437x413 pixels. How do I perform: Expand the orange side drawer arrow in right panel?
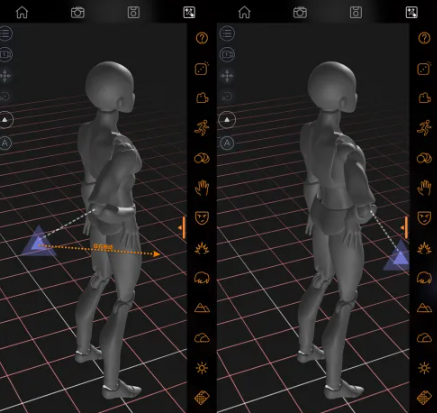(404, 228)
